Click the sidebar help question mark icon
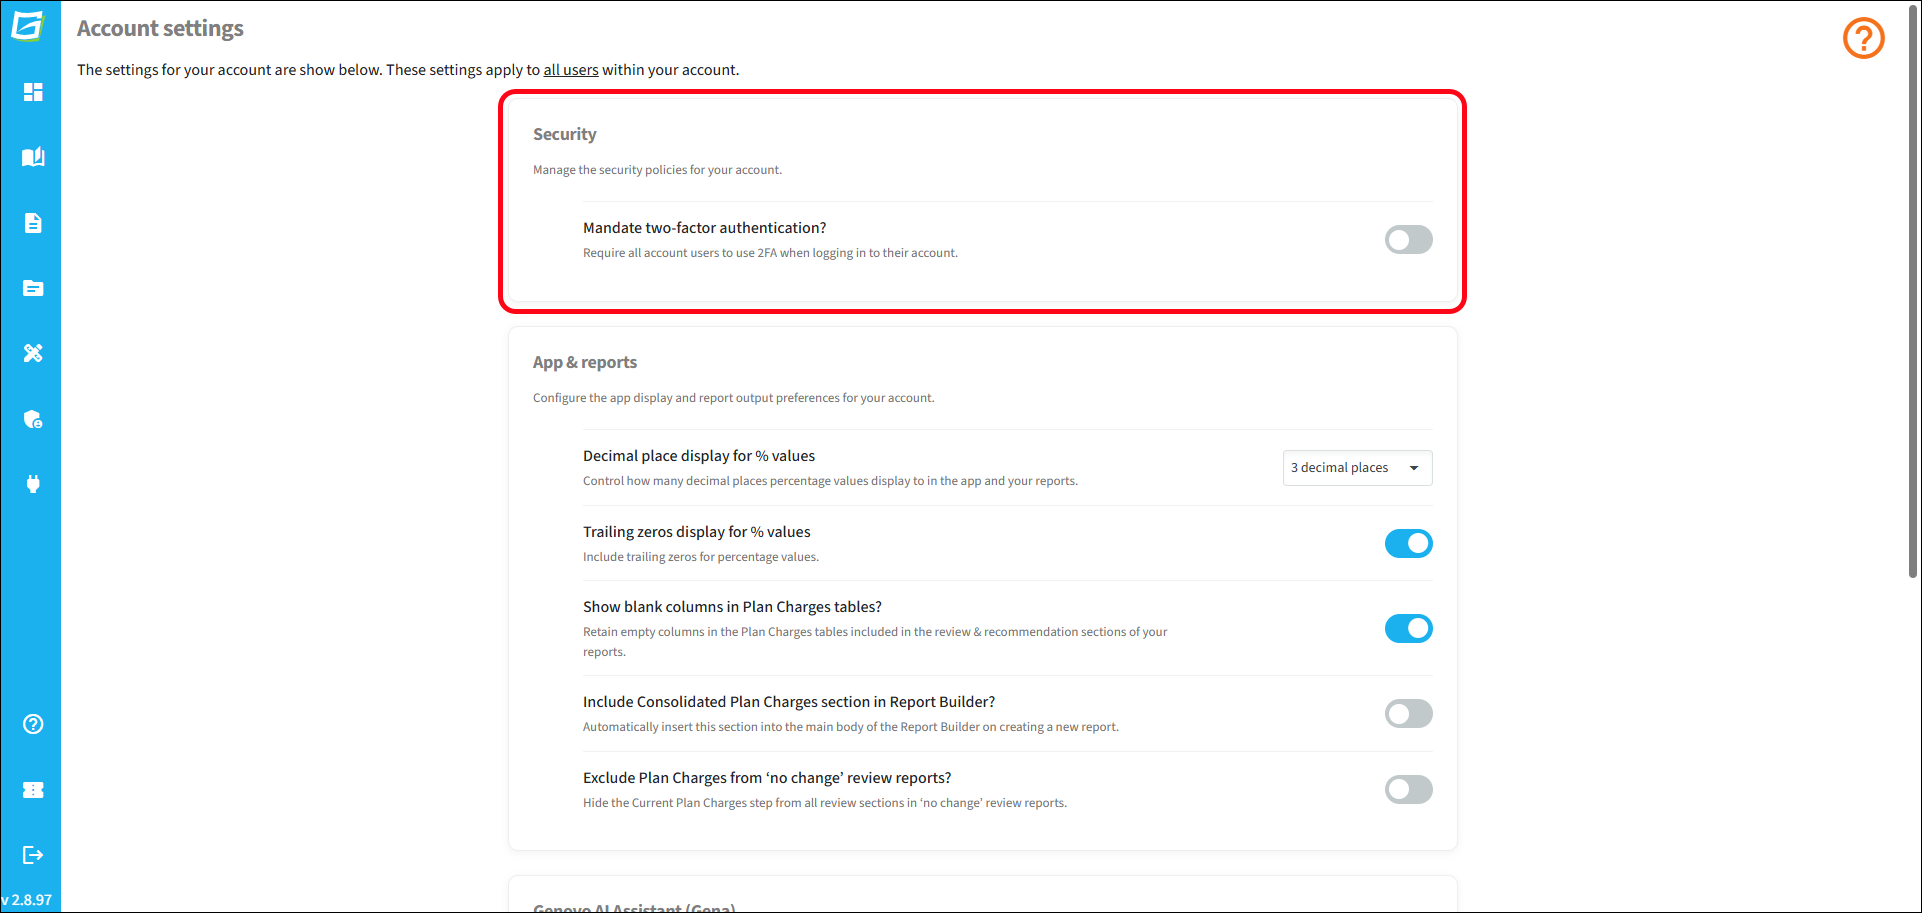The width and height of the screenshot is (1922, 913). (33, 724)
